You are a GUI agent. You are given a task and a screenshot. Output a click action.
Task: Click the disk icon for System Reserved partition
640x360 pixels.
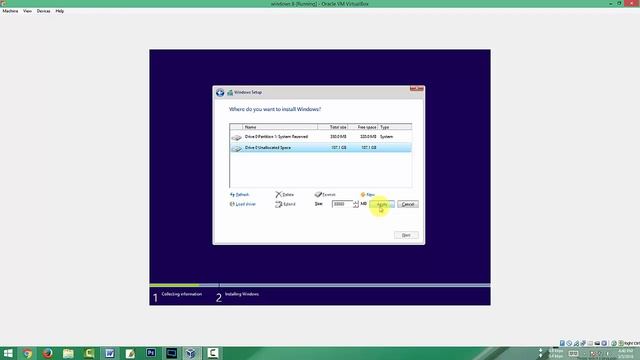[x=236, y=138]
